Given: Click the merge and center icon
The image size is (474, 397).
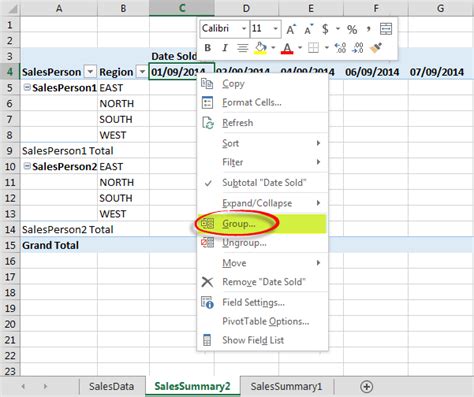Looking at the screenshot, I should 386,29.
